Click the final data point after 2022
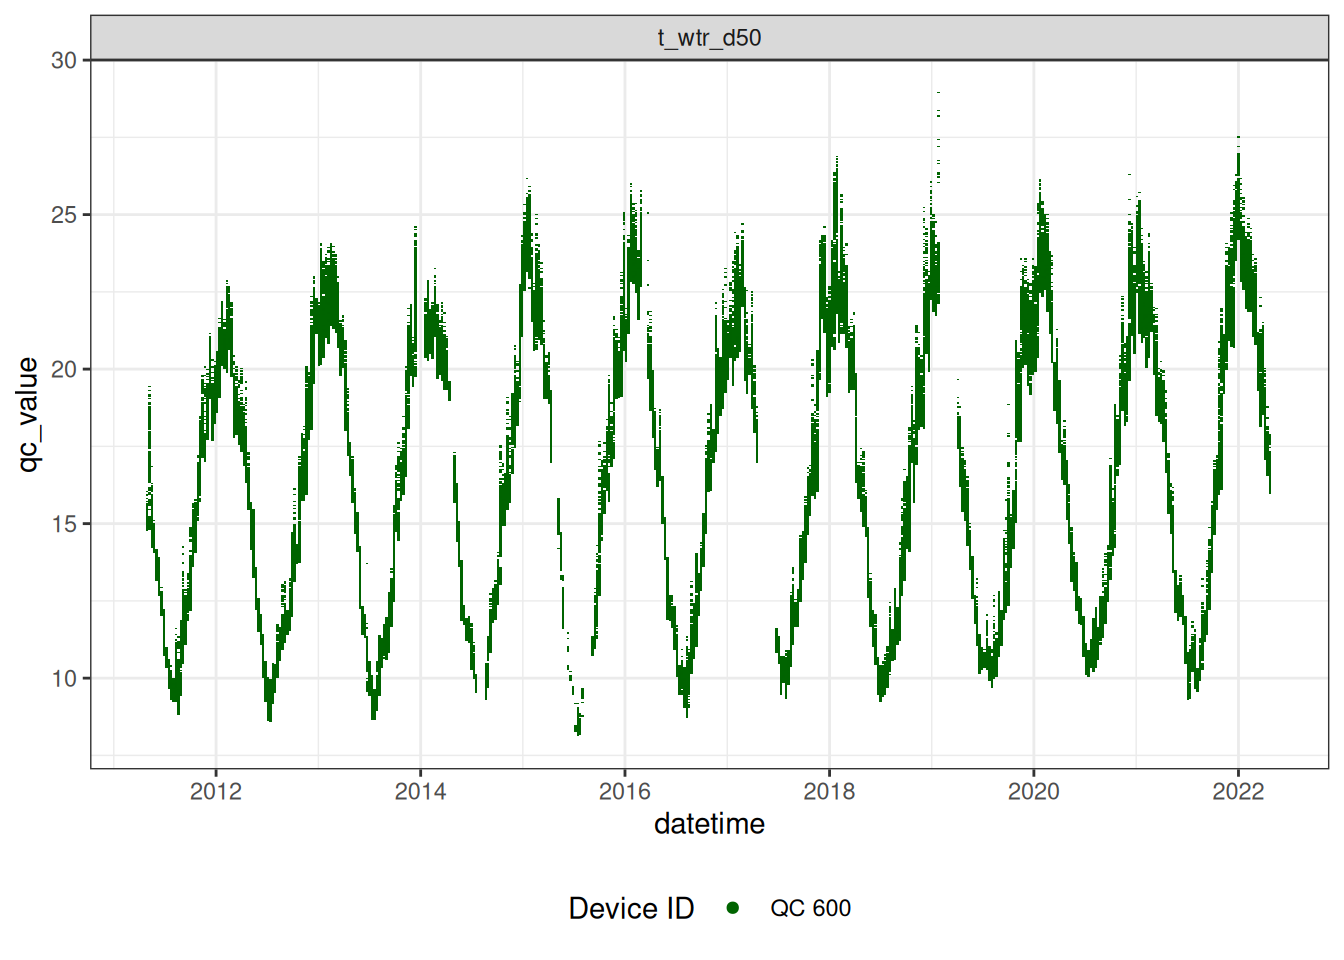Image resolution: width=1344 pixels, height=960 pixels. tap(1270, 488)
